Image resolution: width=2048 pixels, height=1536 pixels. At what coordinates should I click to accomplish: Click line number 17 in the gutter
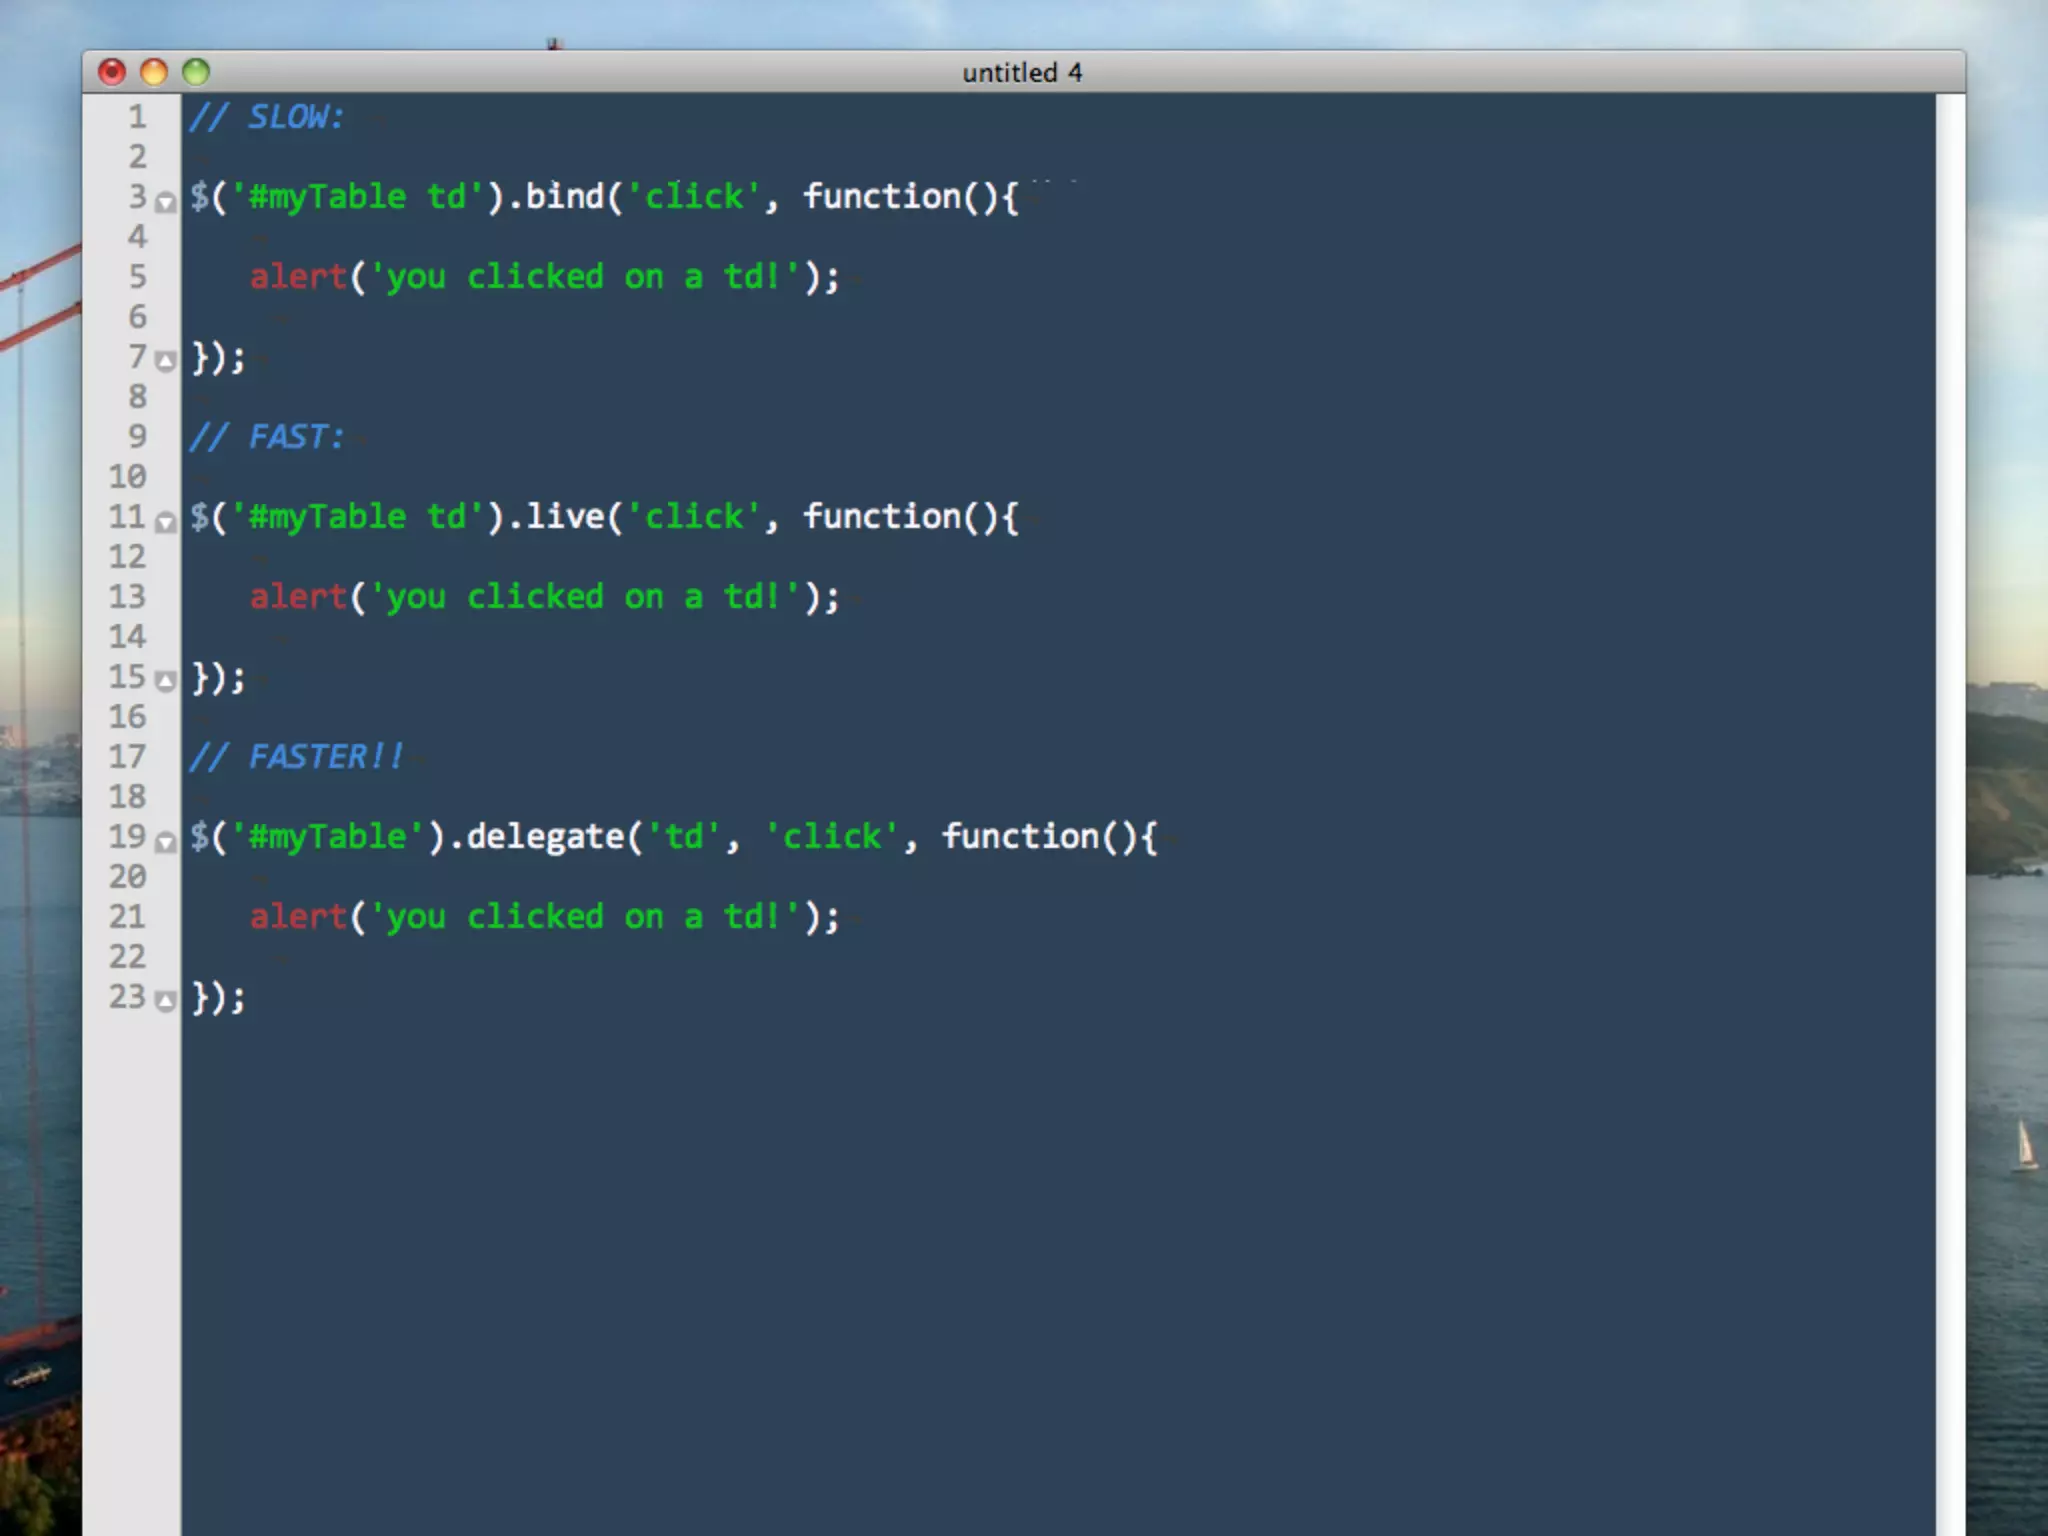click(x=128, y=757)
